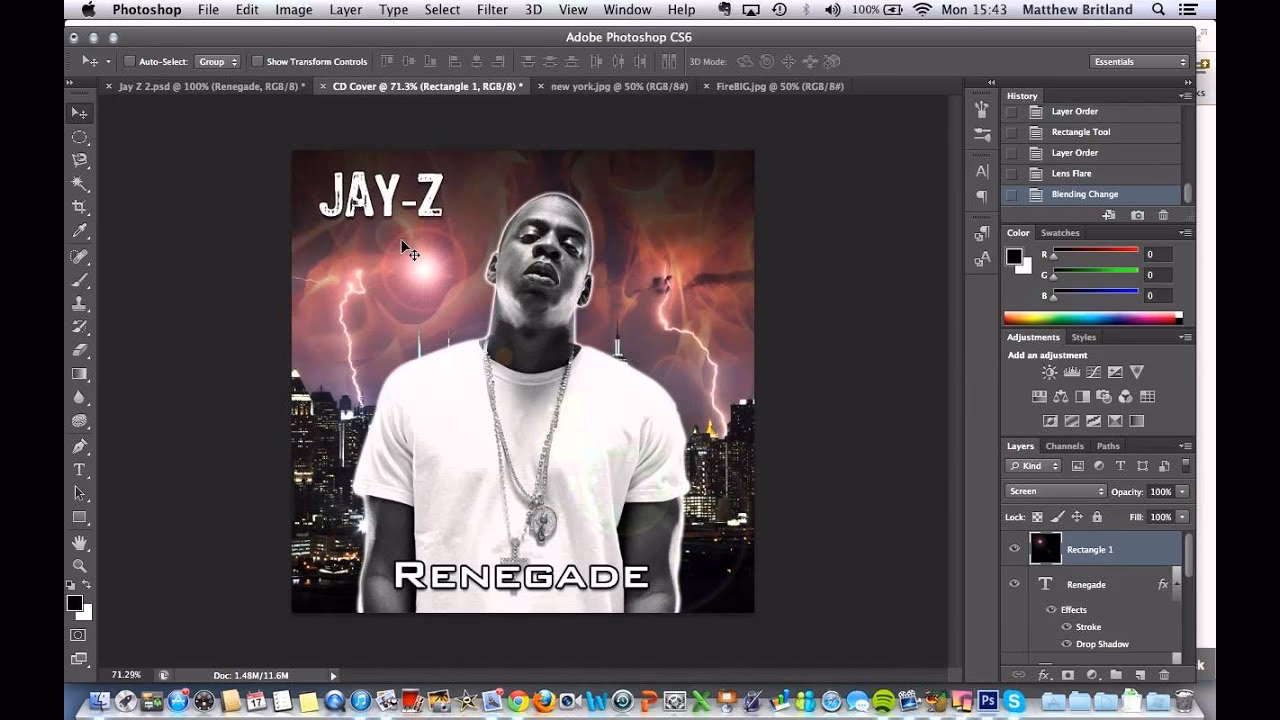Hide the Renegade text layer
Screen dimensions: 1280x720
(x=1014, y=584)
